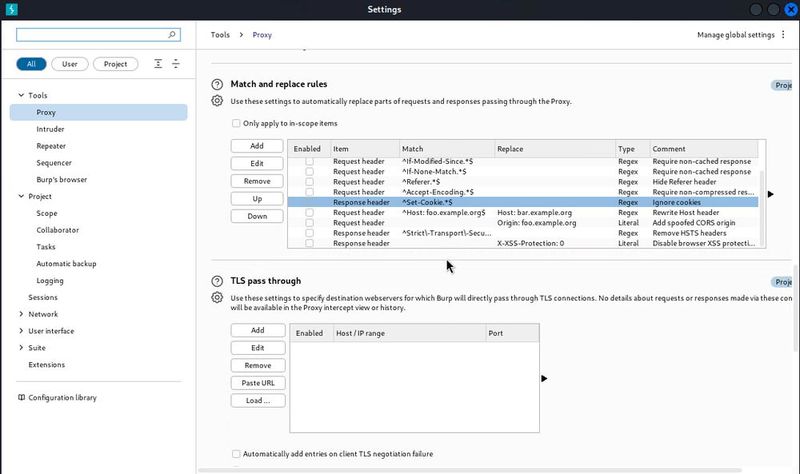Click the search magnifier icon
Screen dimensions: 800x474
[172, 34]
